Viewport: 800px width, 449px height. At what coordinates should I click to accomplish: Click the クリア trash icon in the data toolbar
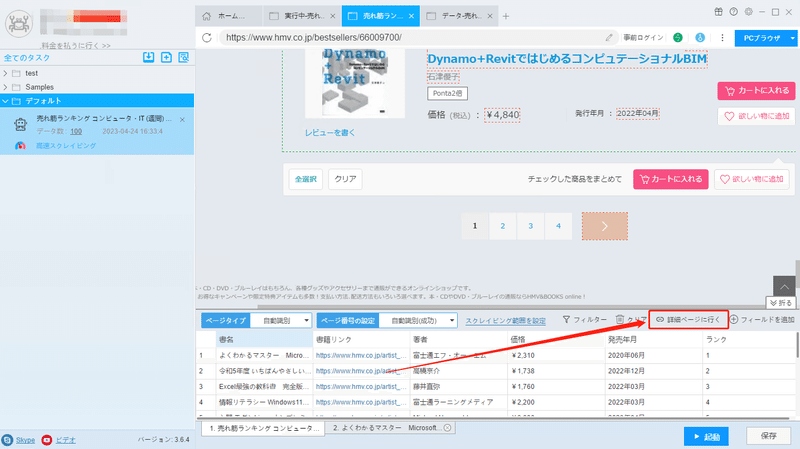tap(619, 319)
